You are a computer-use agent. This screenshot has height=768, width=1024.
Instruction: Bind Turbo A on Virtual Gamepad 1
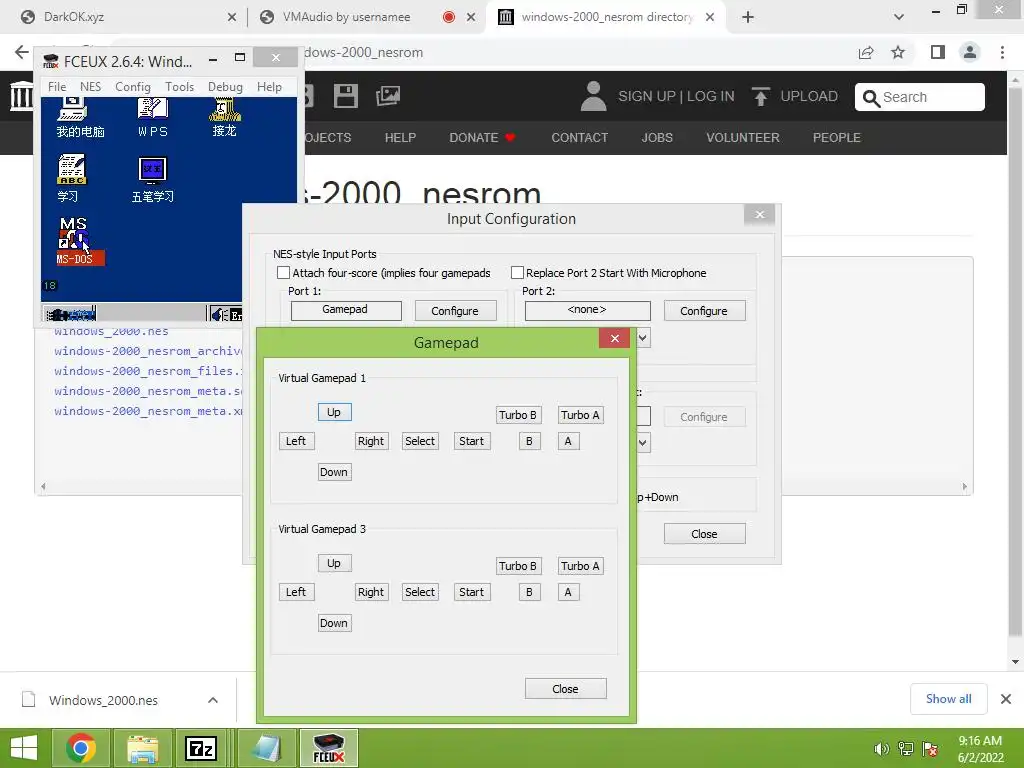pyautogui.click(x=580, y=415)
